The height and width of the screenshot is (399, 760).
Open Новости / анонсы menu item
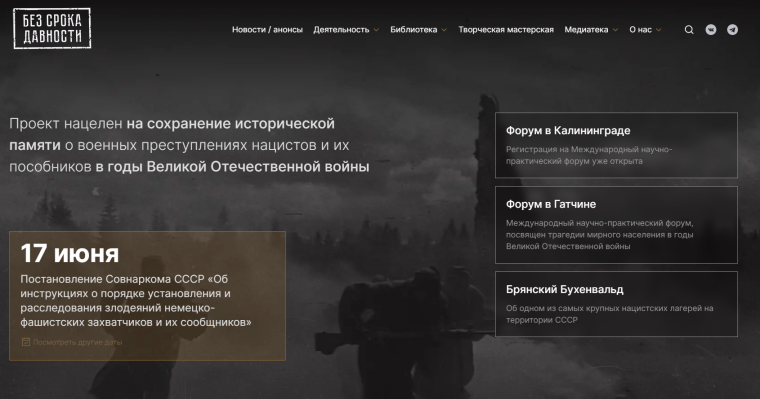(267, 30)
